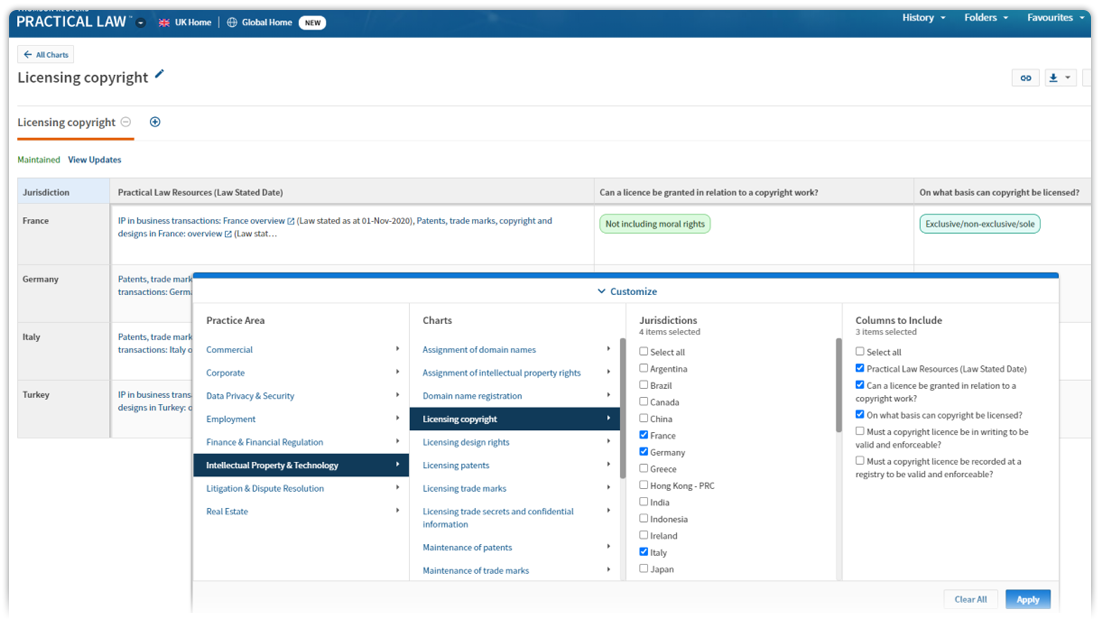
Task: Collapse the Customize panel
Action: click(626, 291)
